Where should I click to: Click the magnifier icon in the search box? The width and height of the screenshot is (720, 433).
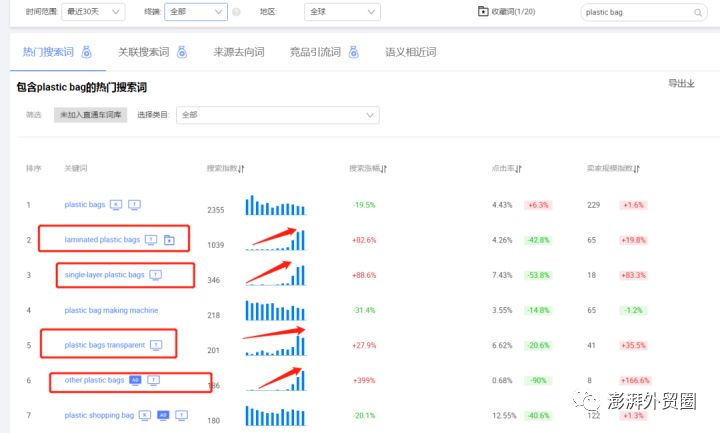pos(698,13)
